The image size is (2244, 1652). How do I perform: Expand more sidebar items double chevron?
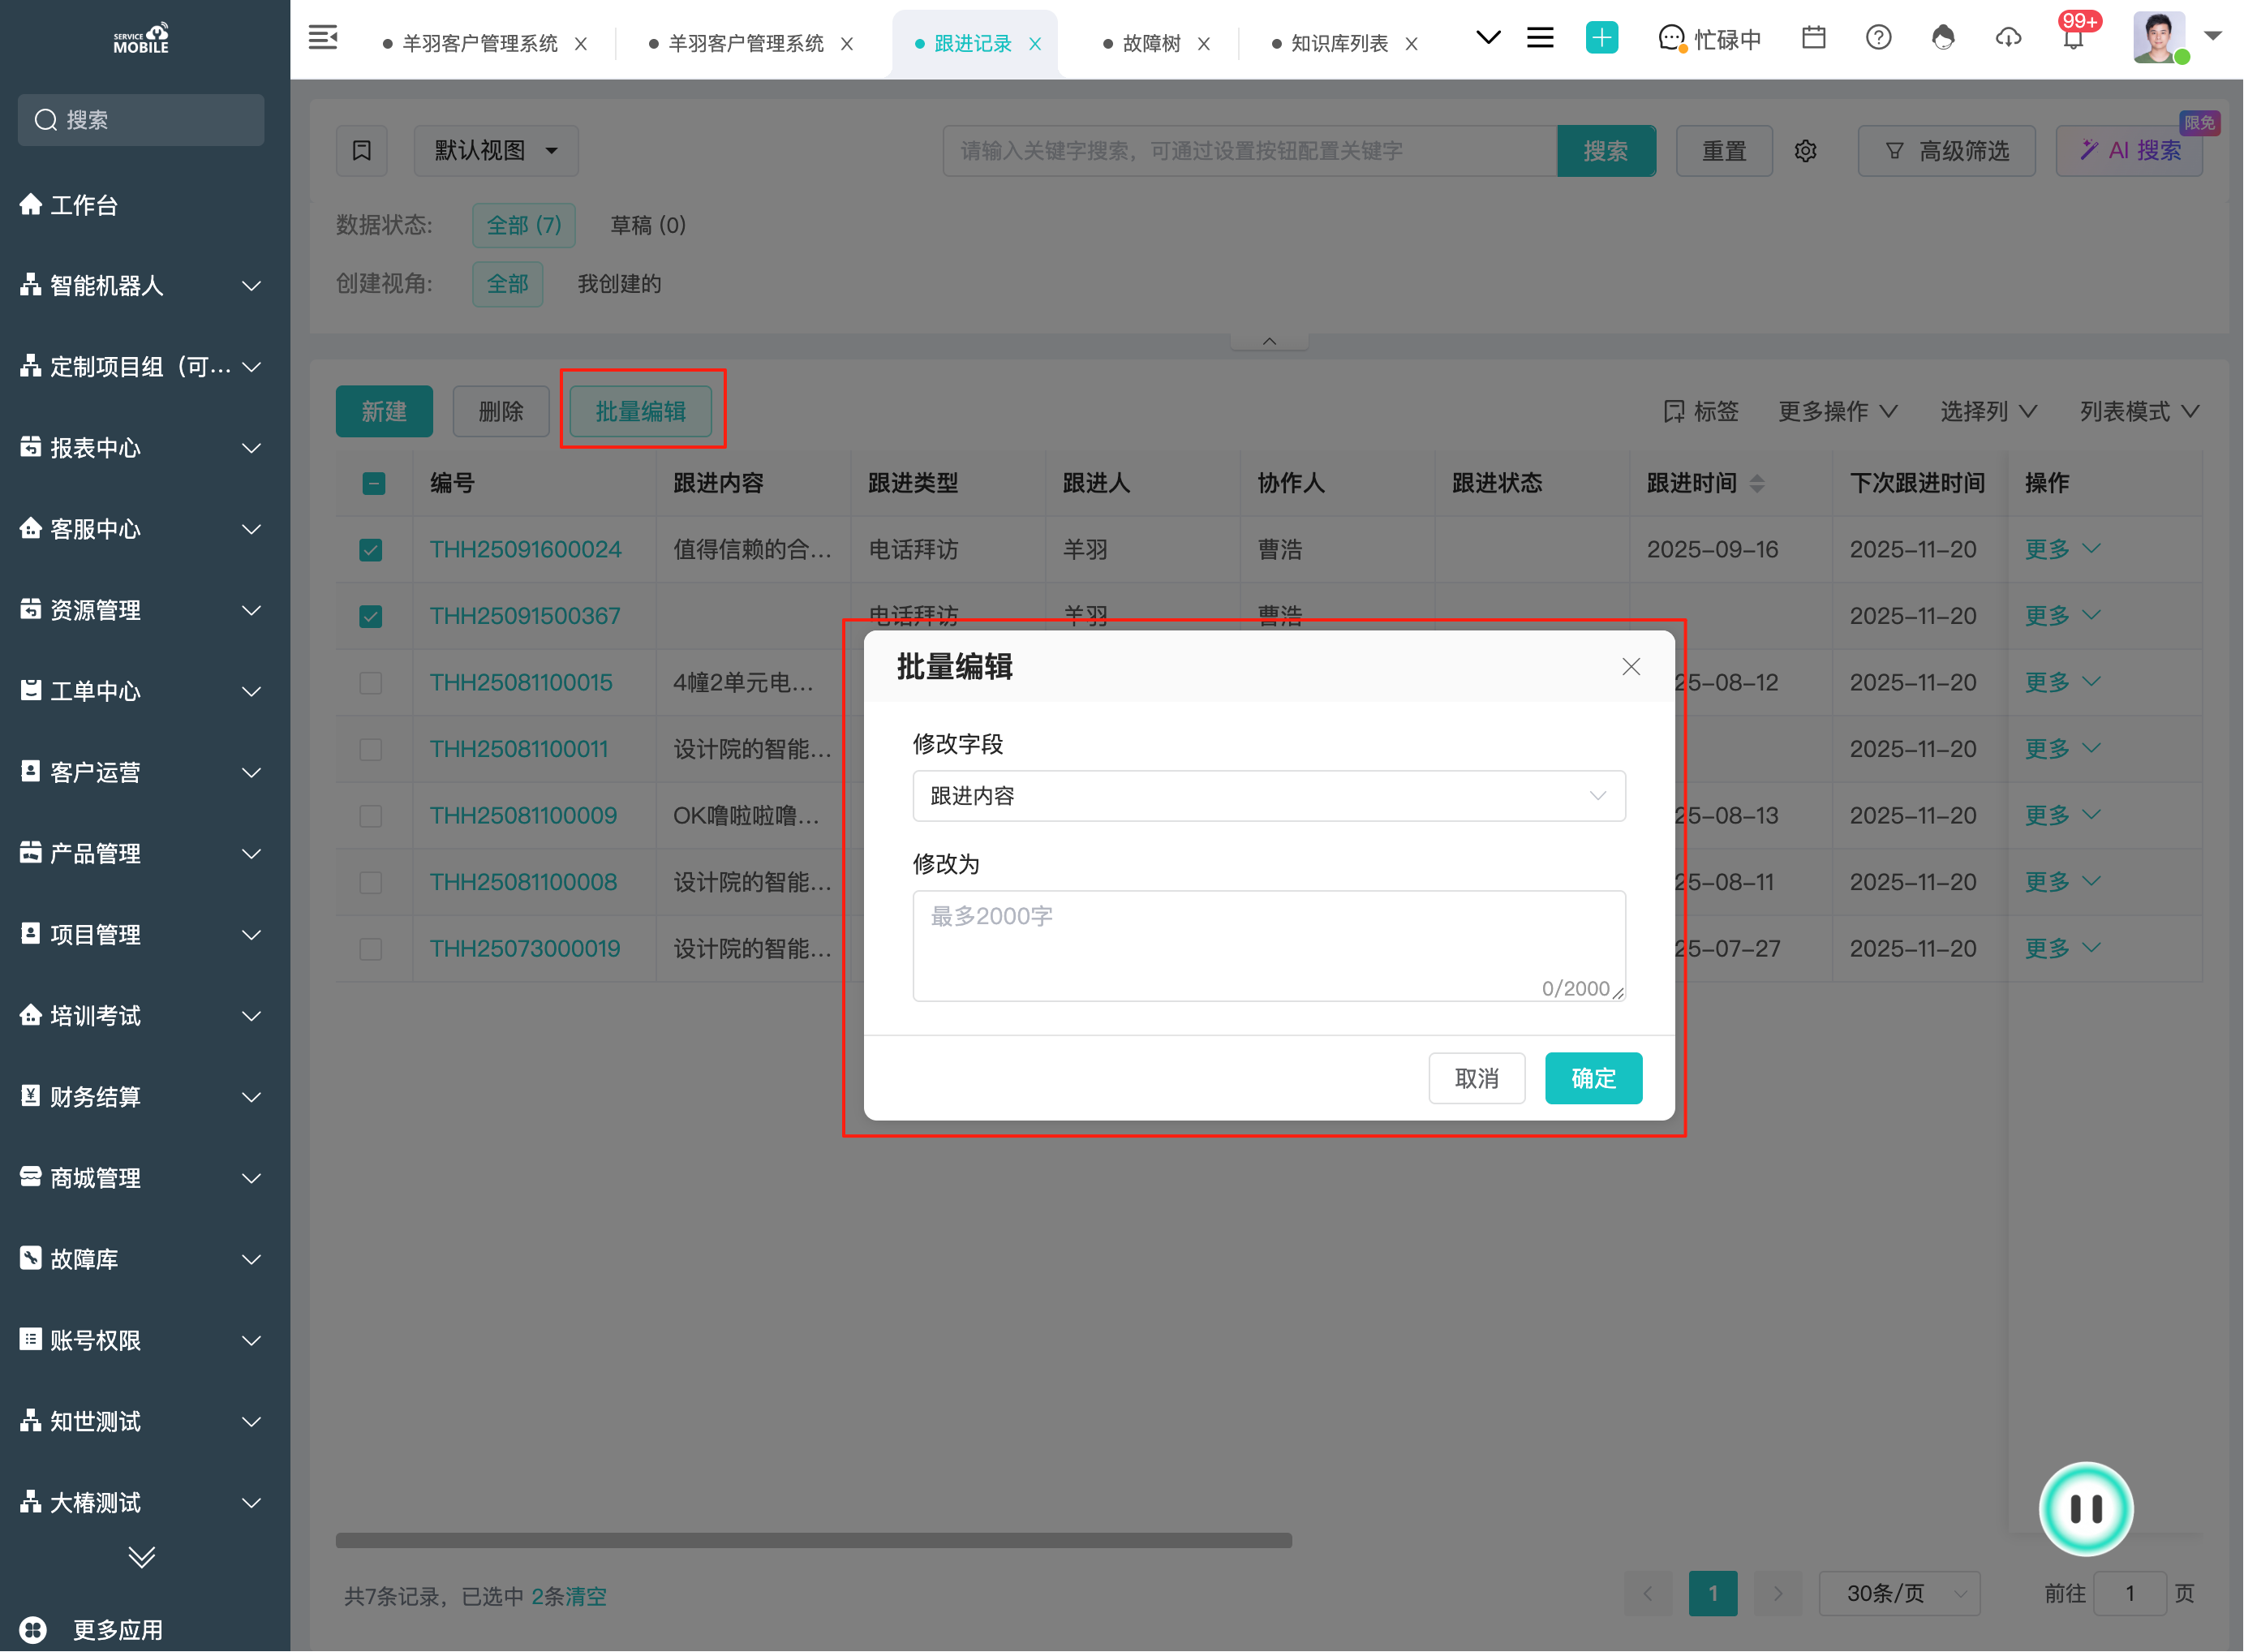[x=141, y=1557]
